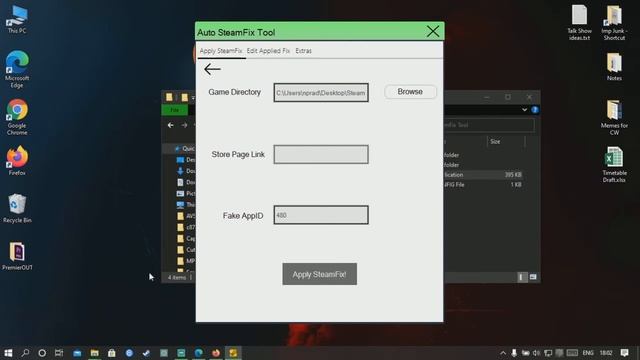Open the 18:02 clock in taskbar
Viewport: 640px width, 360px height.
606,353
